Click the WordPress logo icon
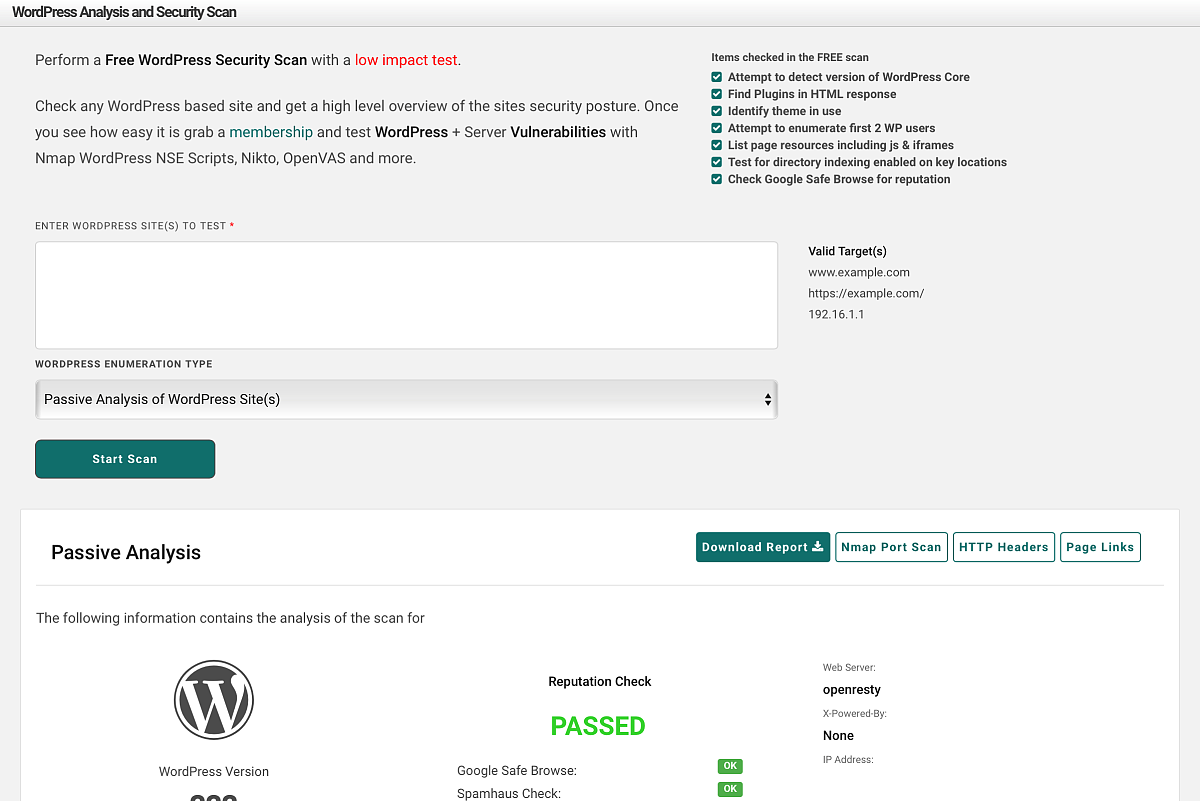 tap(214, 699)
